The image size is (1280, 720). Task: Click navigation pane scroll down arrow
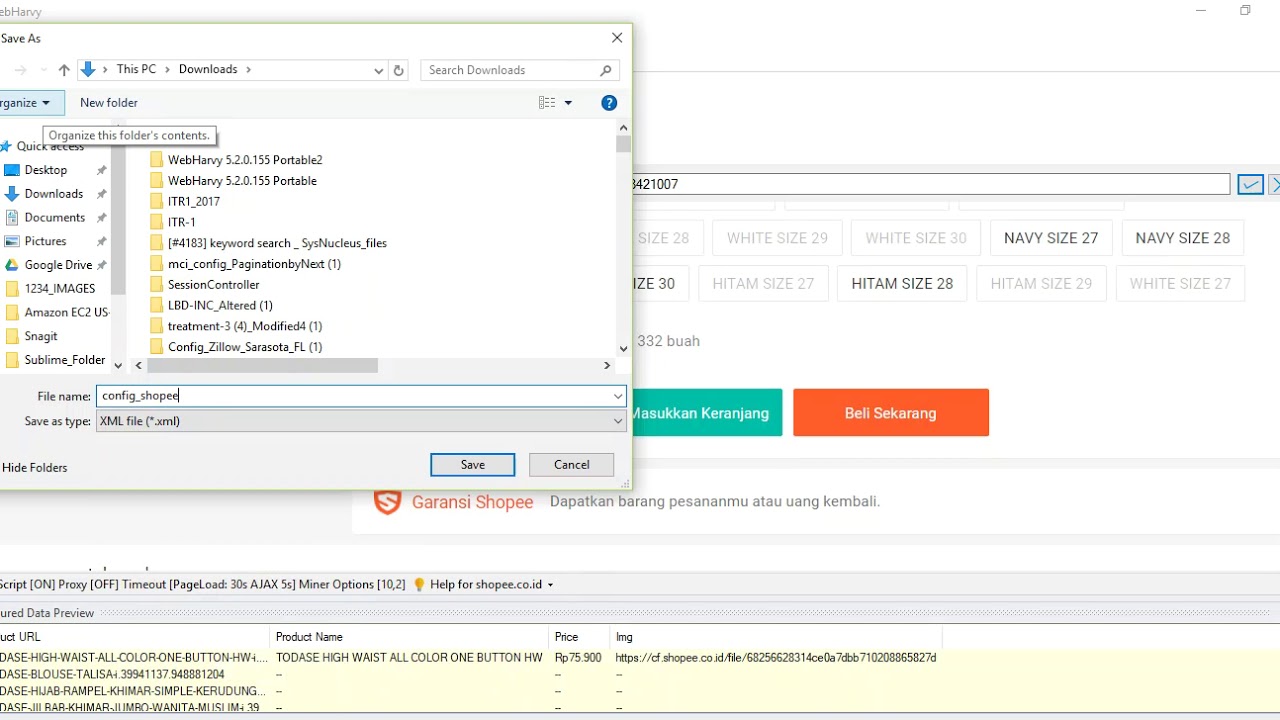click(x=118, y=366)
